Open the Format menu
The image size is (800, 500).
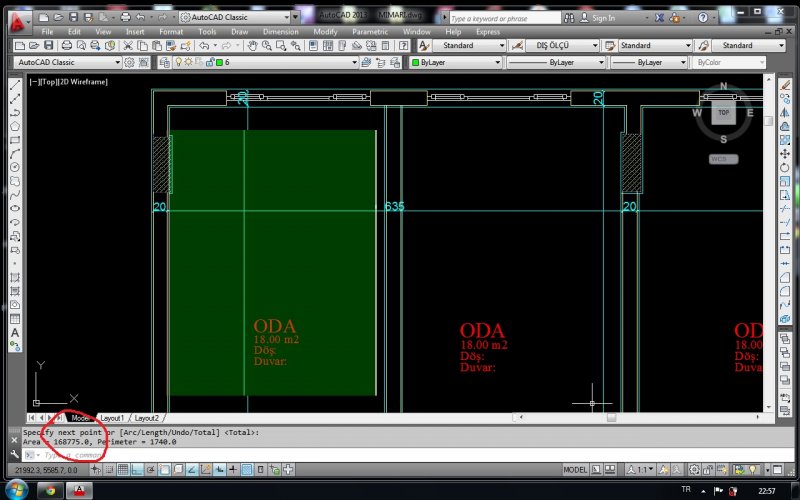coord(171,32)
